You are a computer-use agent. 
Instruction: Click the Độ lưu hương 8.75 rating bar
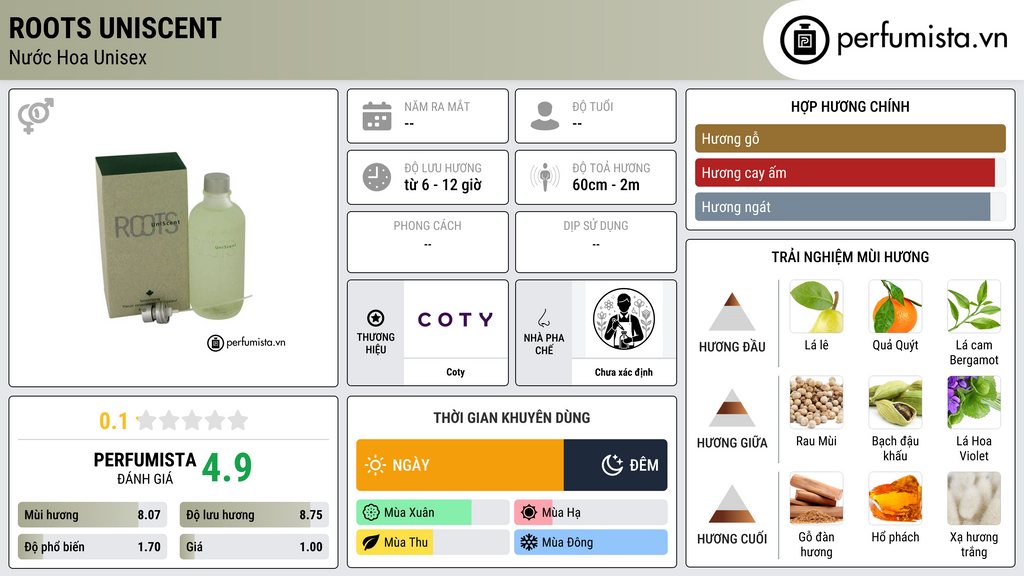(254, 515)
